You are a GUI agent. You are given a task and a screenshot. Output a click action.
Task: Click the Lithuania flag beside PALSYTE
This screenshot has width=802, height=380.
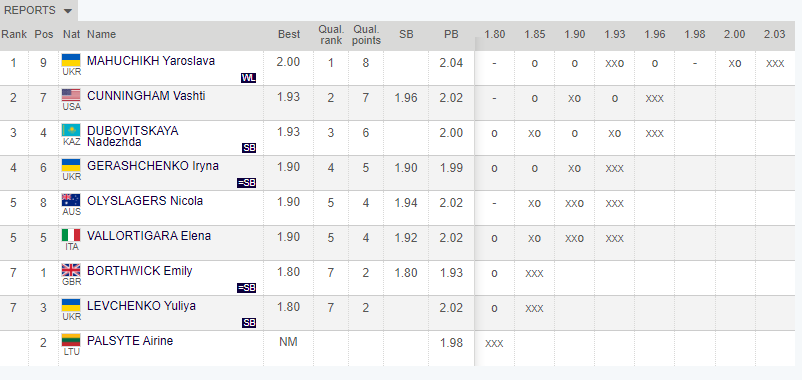71,340
